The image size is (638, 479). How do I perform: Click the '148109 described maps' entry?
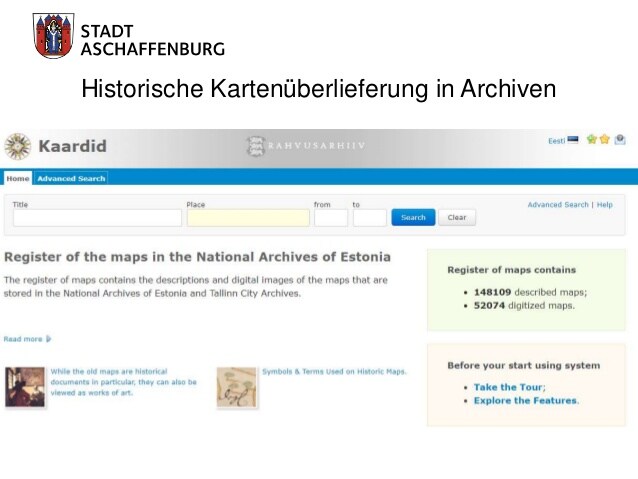[531, 292]
